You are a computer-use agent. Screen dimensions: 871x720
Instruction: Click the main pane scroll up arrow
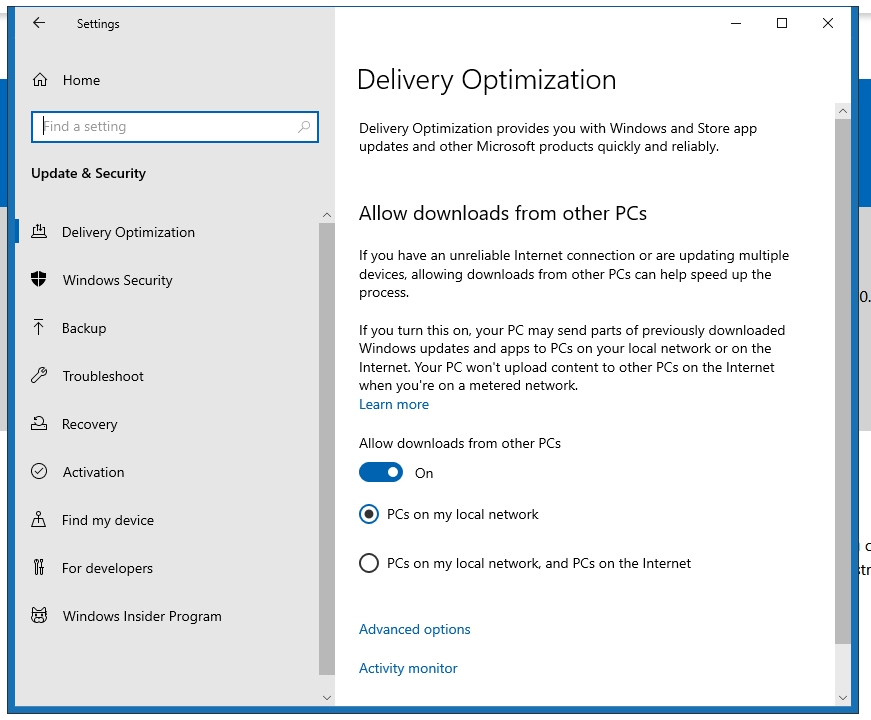click(x=843, y=111)
